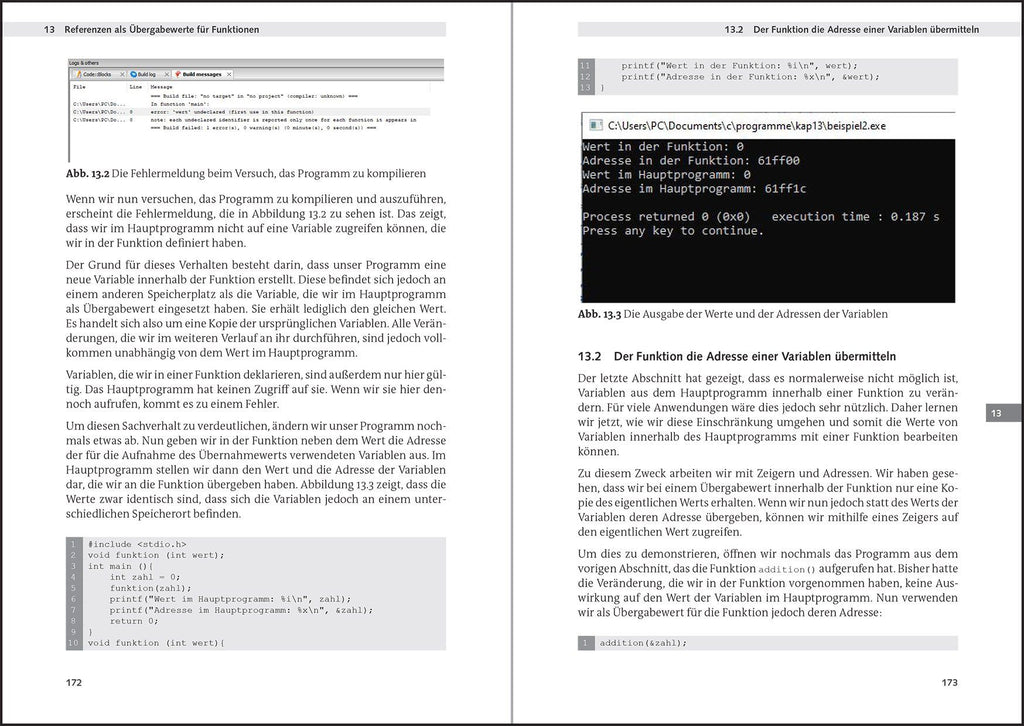This screenshot has width=1024, height=726.
Task: Close the Build log tab with its X
Action: (164, 74)
